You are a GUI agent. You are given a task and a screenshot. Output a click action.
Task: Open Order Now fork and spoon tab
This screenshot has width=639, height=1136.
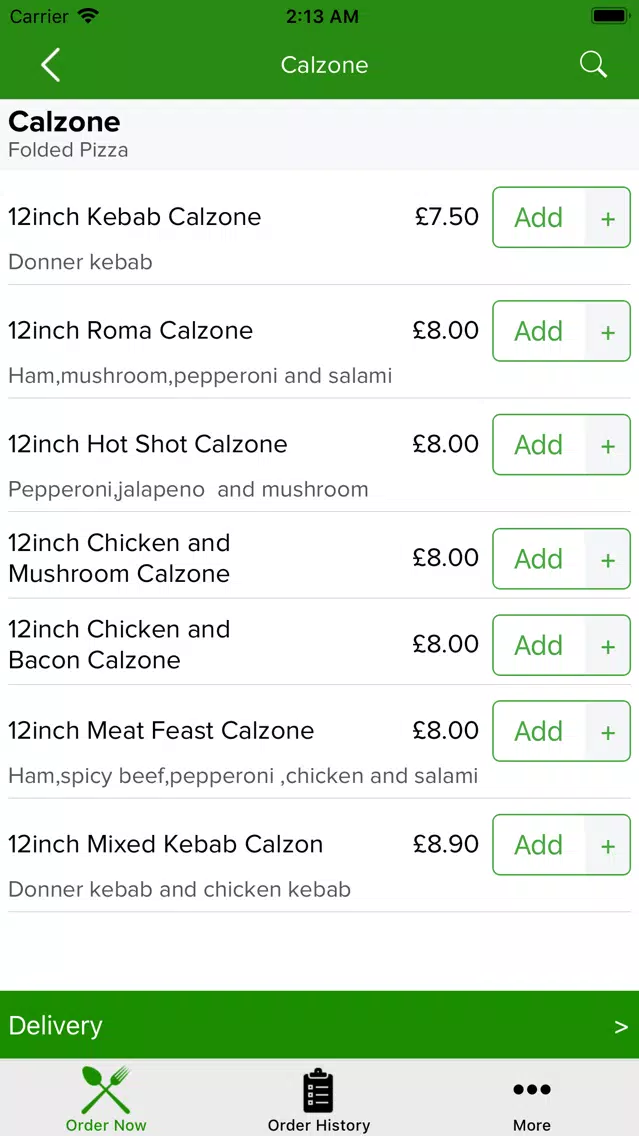pyautogui.click(x=106, y=1098)
